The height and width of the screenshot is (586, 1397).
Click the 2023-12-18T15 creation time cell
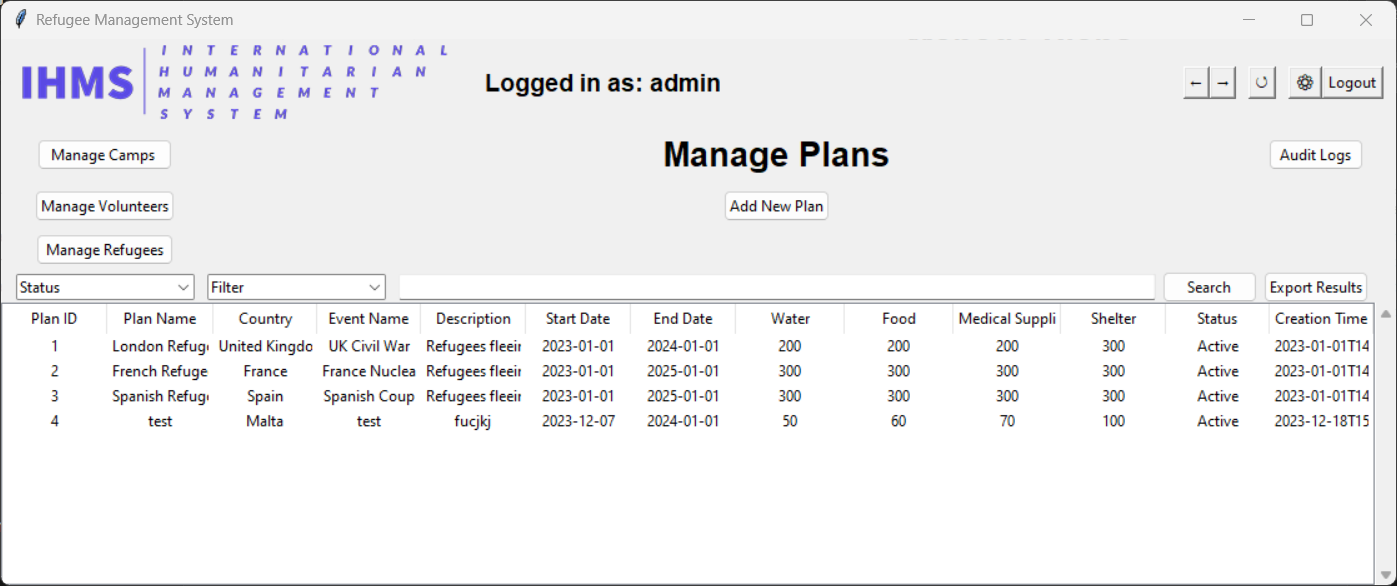pos(1321,421)
